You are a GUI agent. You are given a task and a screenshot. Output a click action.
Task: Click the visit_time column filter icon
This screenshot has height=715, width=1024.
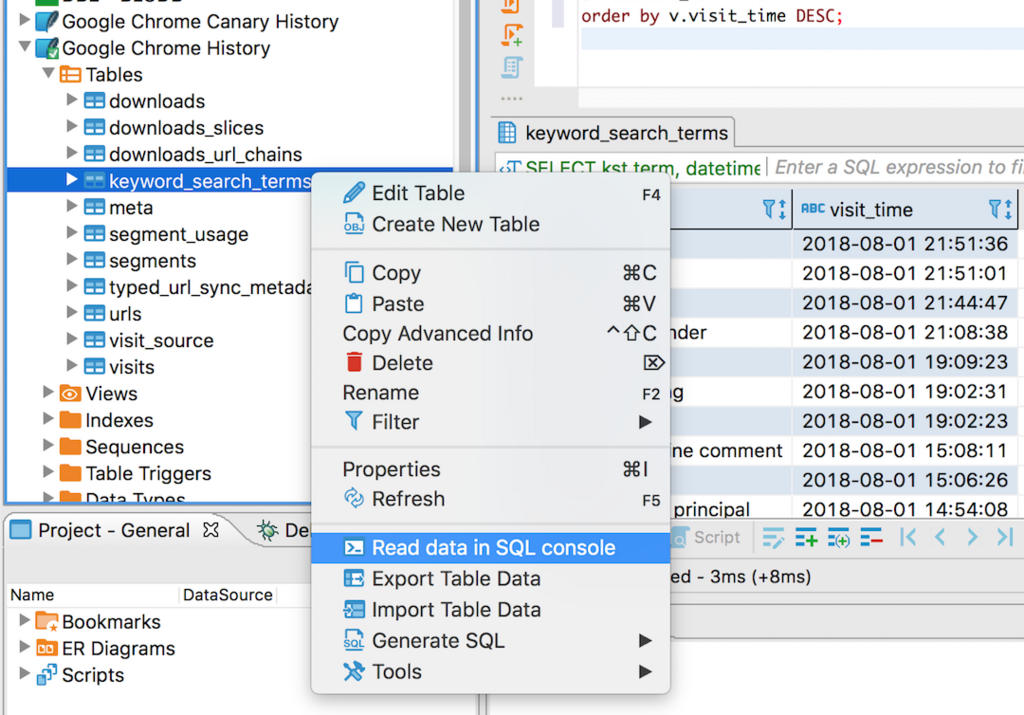[1000, 210]
